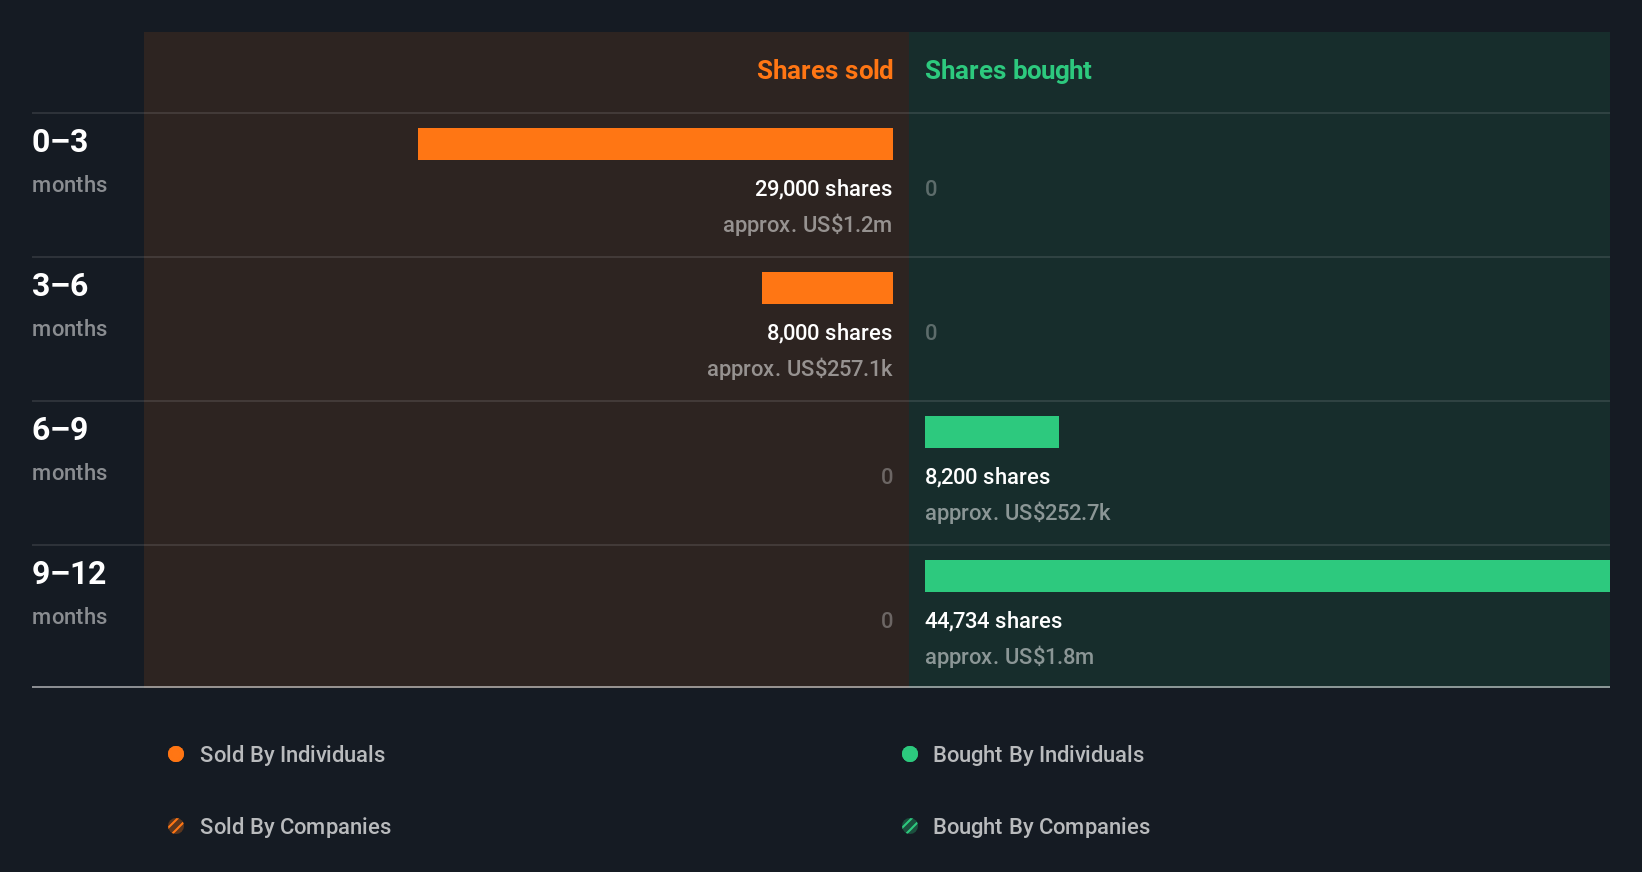Select the Shares bought column header

pos(1008,70)
